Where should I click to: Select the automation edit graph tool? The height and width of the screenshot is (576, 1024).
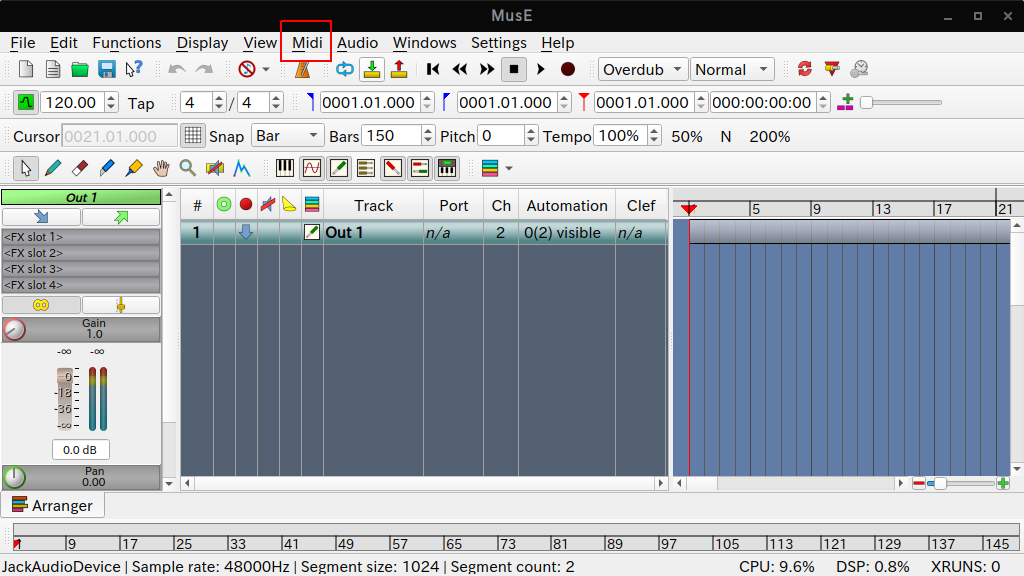242,168
